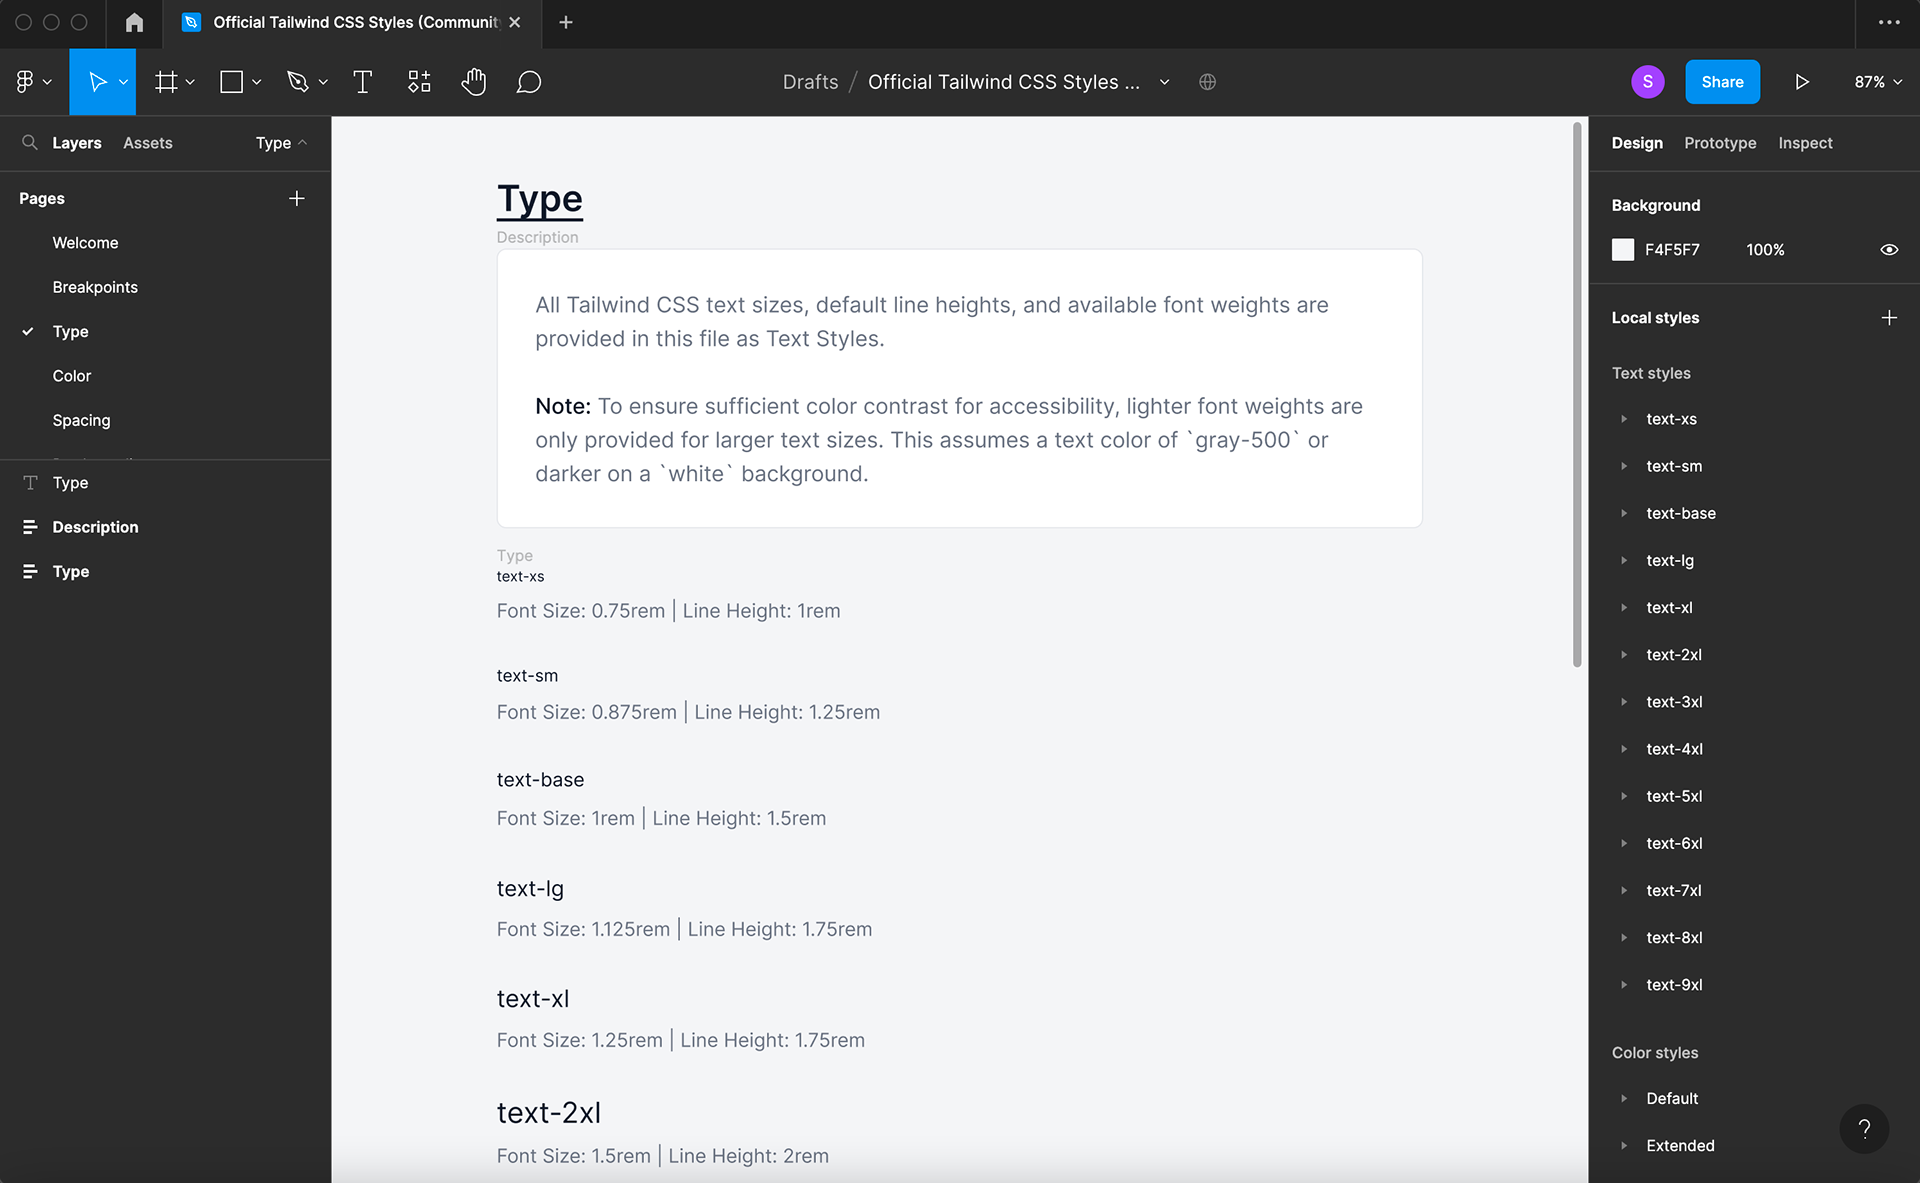Expand the text-sm text style group
The image size is (1920, 1183).
pos(1624,466)
